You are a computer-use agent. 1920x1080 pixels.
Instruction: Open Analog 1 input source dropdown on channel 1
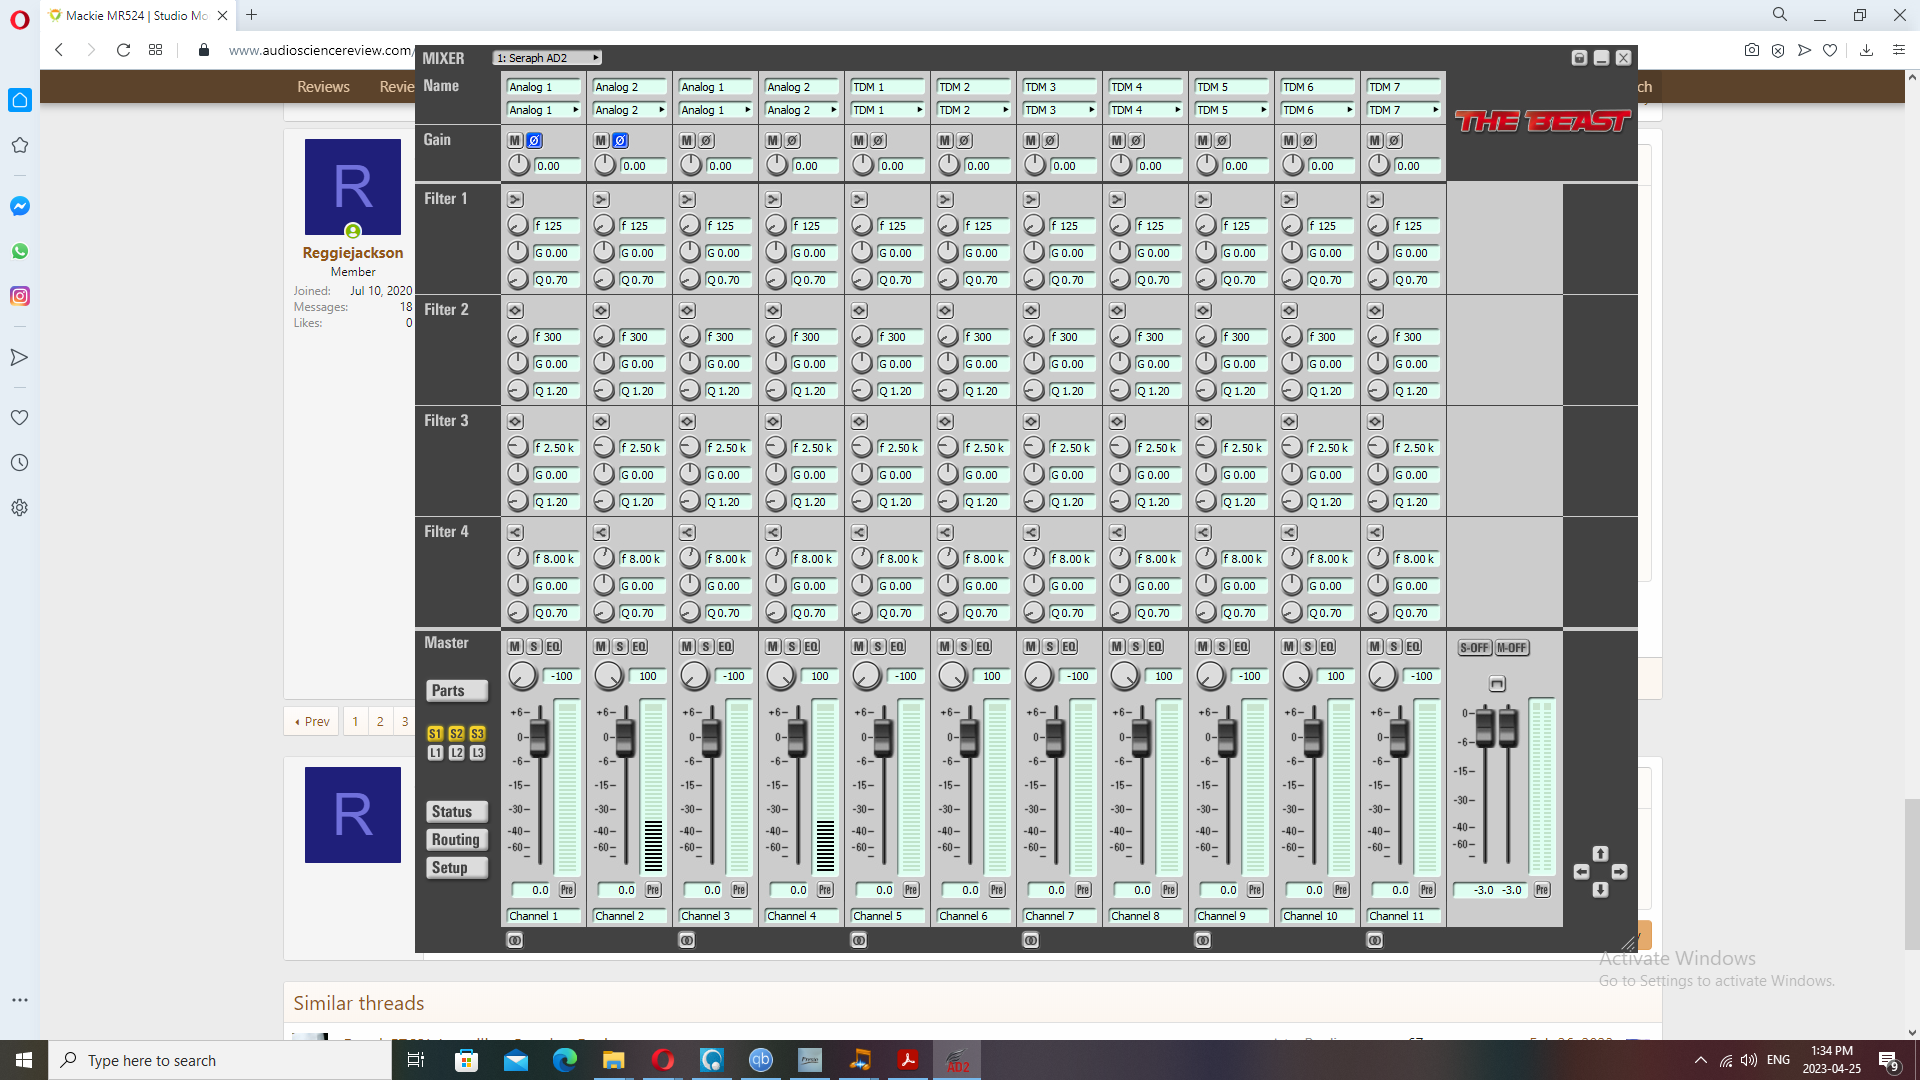coord(543,110)
